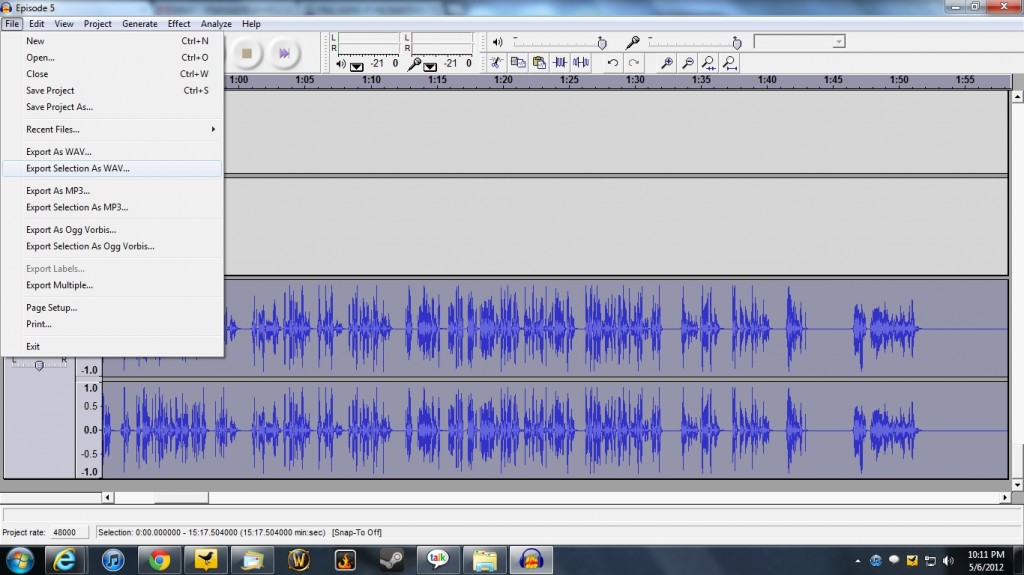This screenshot has width=1024, height=575.
Task: Click the Project rate input field
Action: (69, 533)
